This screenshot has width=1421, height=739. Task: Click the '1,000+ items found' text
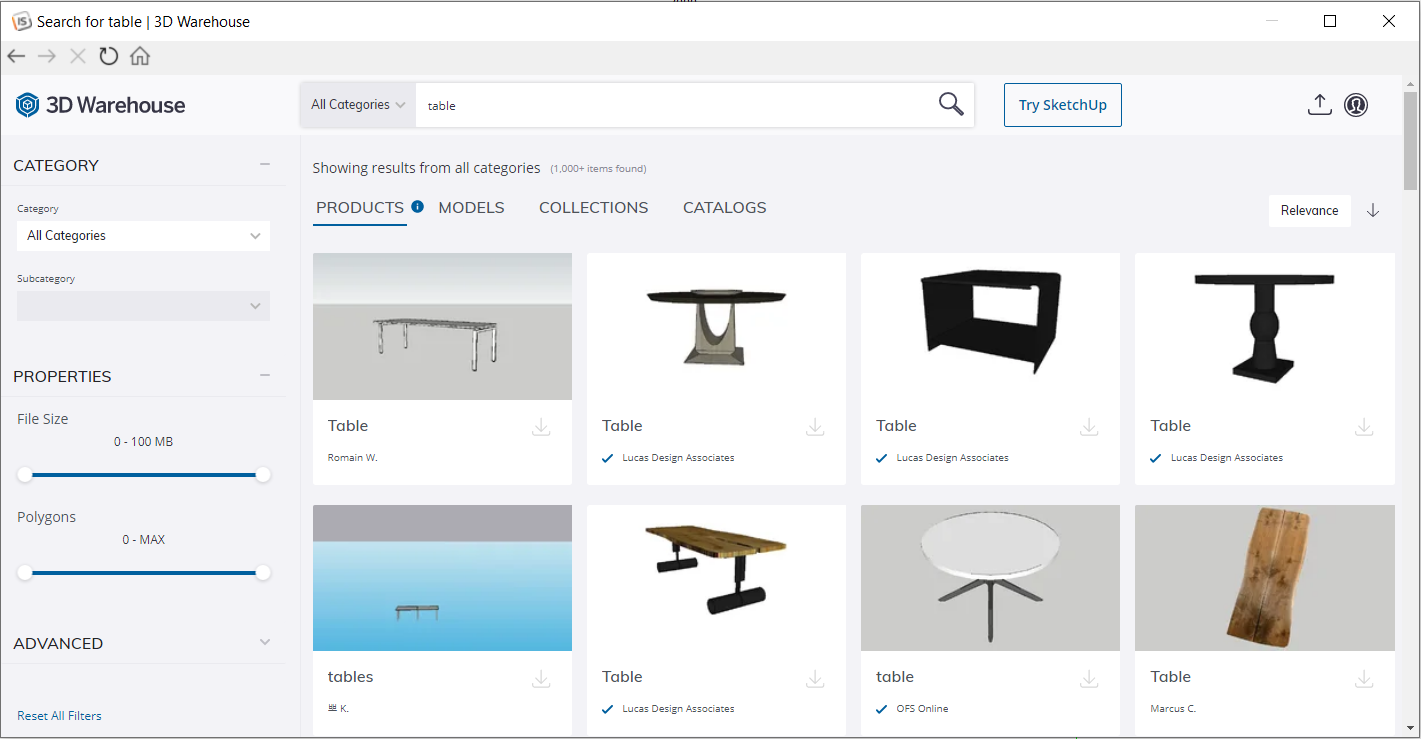(x=598, y=169)
